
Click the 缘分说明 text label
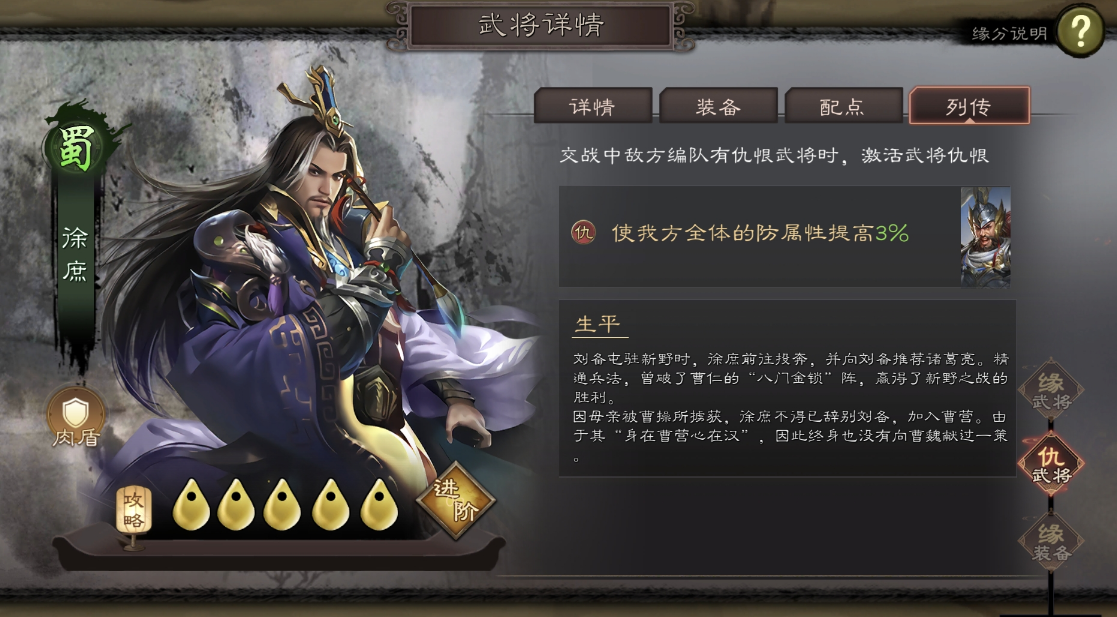tap(1010, 33)
